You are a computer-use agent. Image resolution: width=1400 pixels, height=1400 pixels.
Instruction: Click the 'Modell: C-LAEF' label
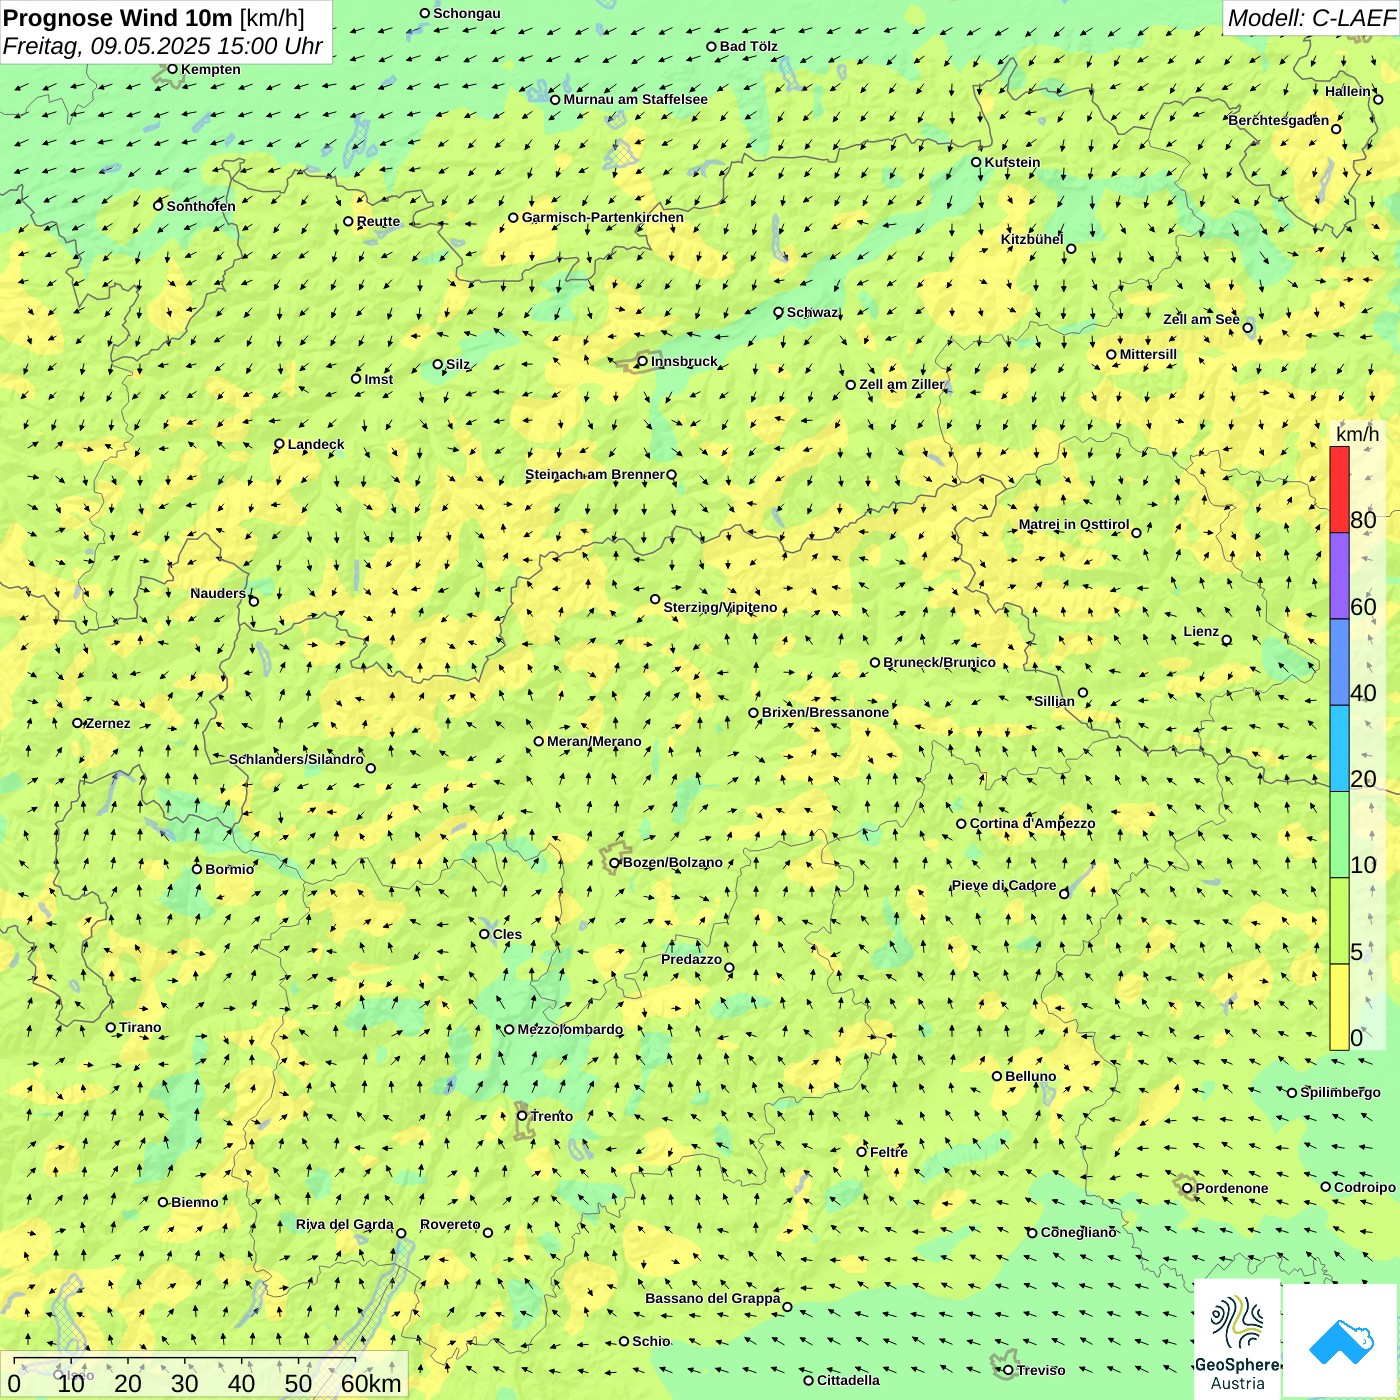click(1311, 18)
